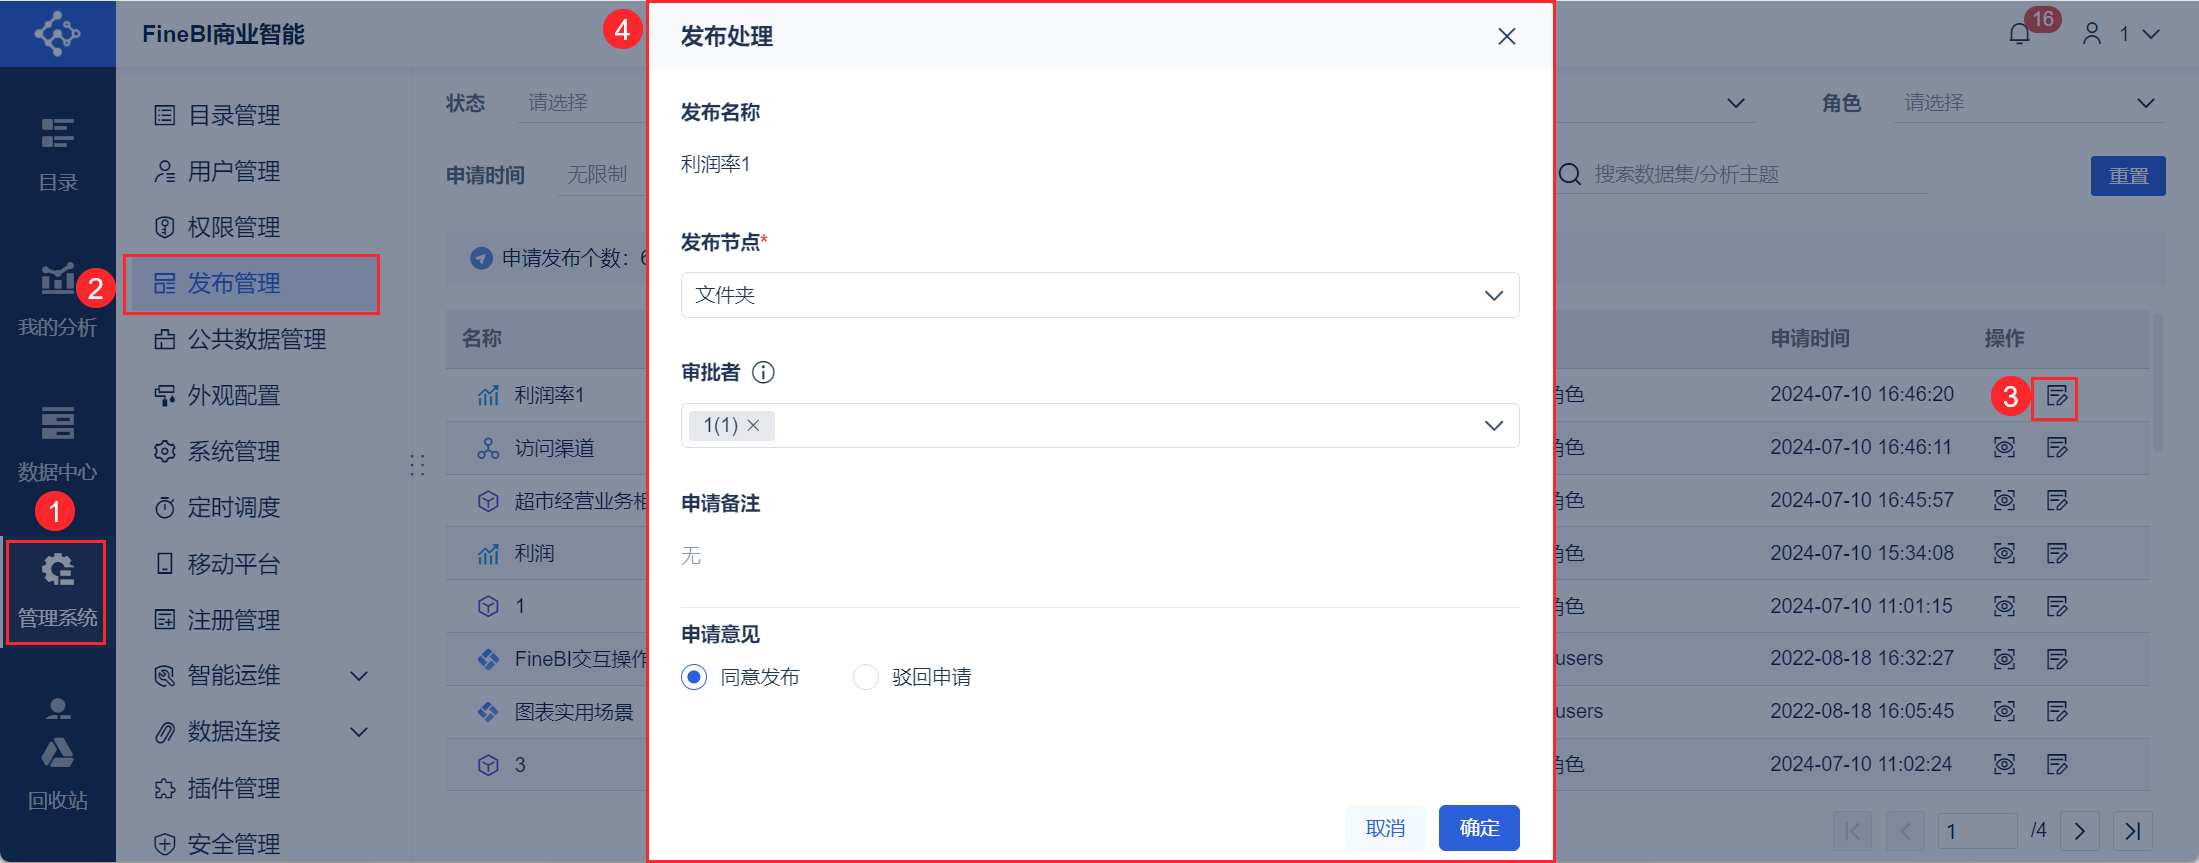Click the 审批者 info icon
The width and height of the screenshot is (2199, 863).
click(763, 373)
